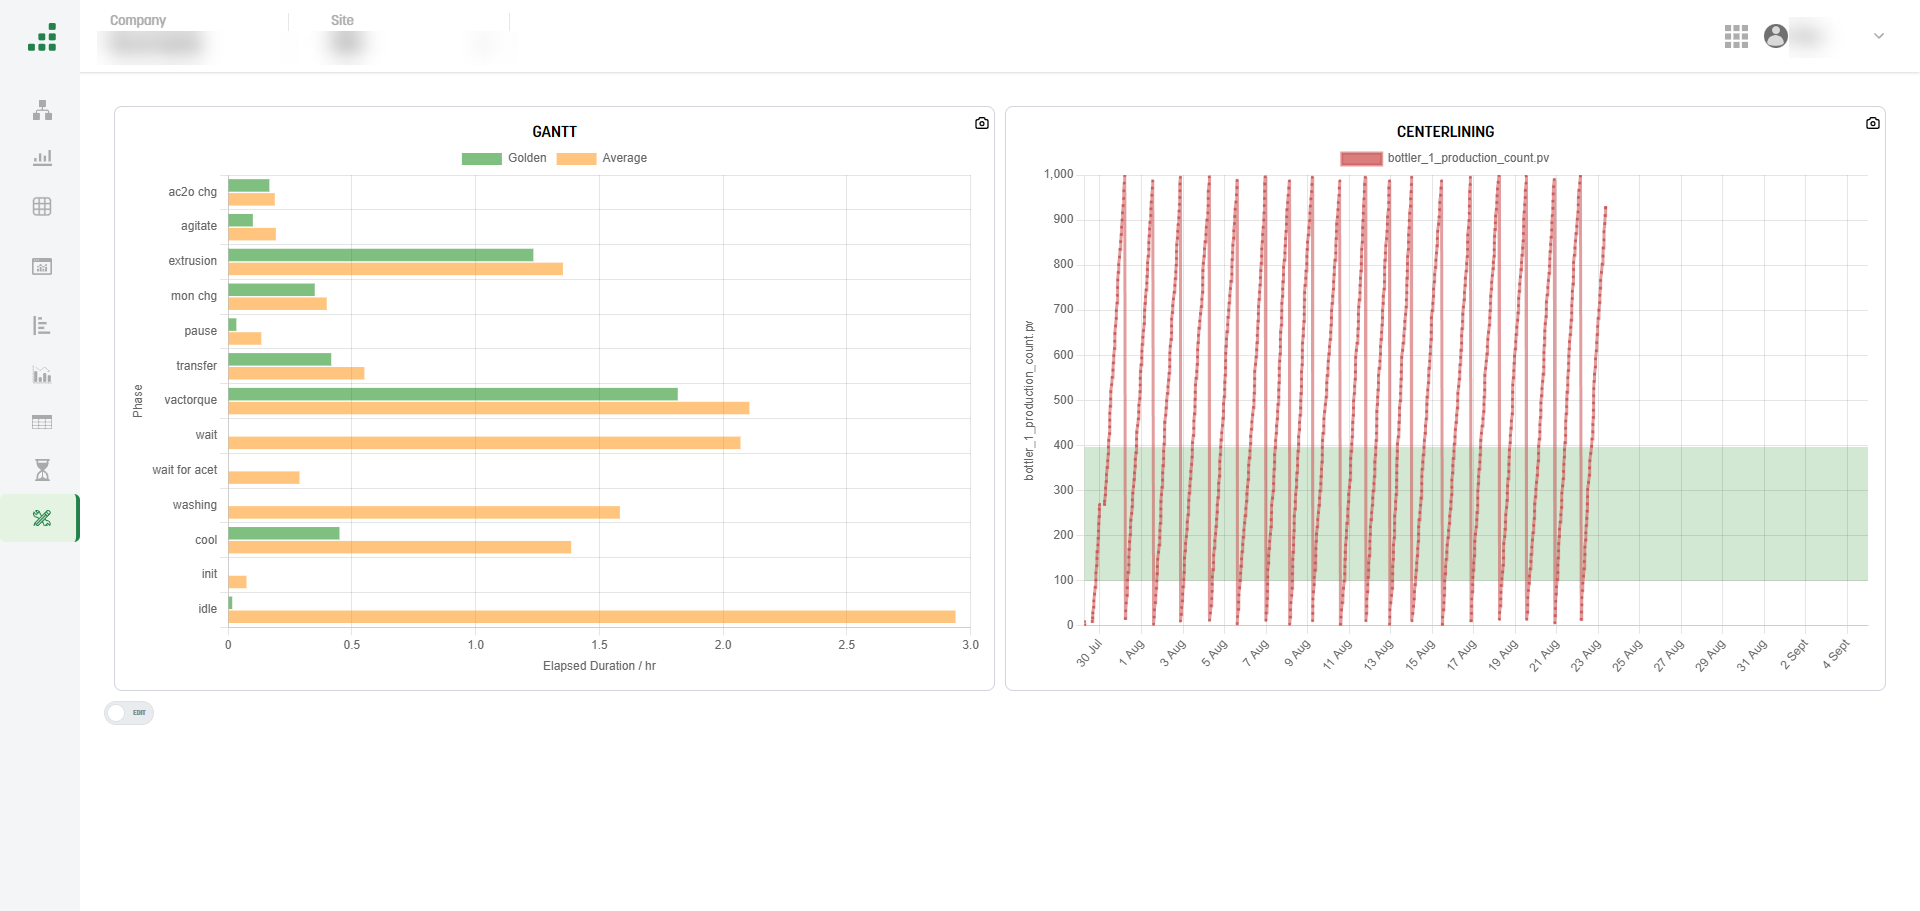The width and height of the screenshot is (1920, 911).
Task: Toggle the Golden legend series
Action: [504, 158]
